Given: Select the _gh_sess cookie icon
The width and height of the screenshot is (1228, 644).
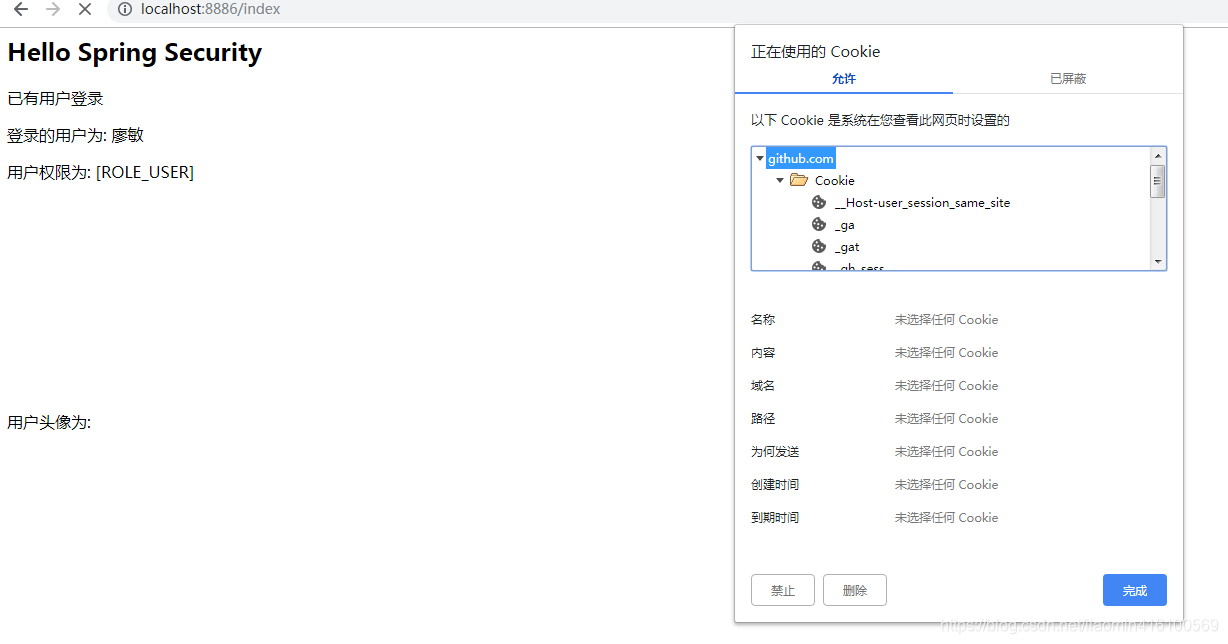Looking at the screenshot, I should (818, 267).
